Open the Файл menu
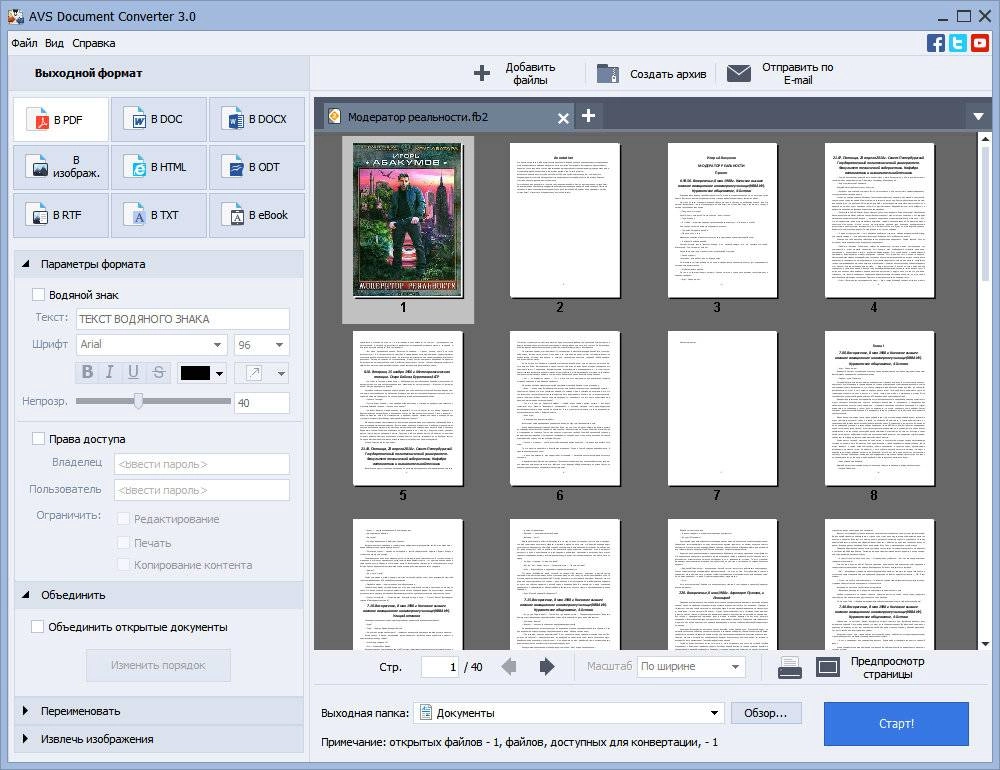 [x=24, y=43]
